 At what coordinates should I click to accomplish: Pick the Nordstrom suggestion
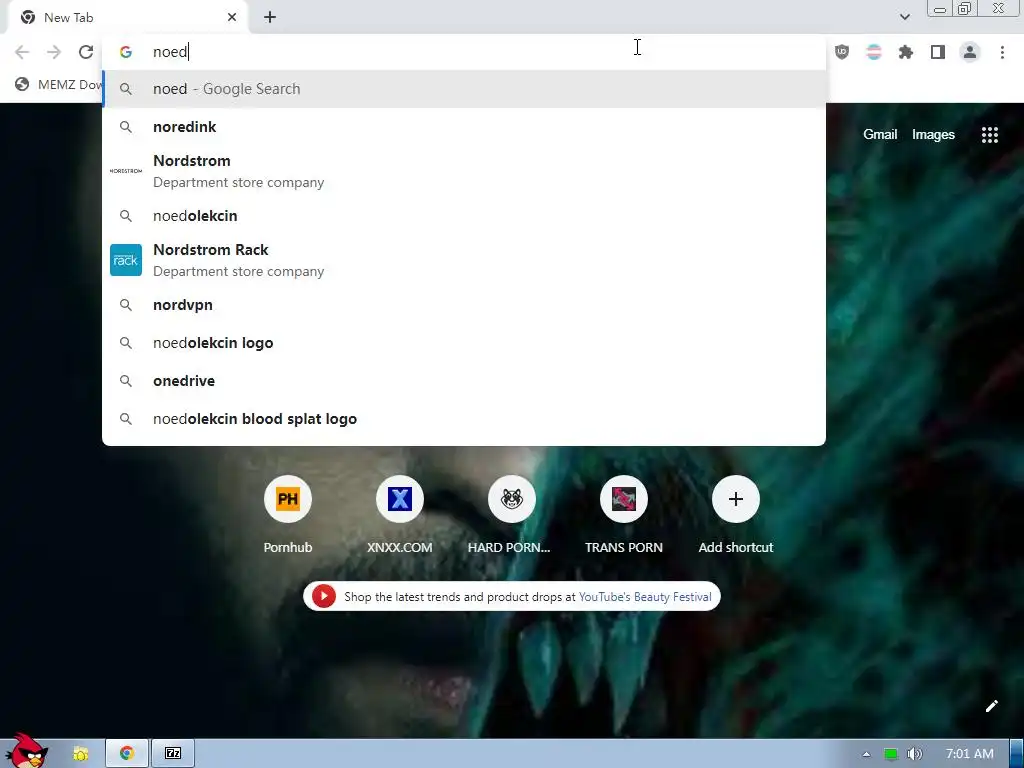pos(464,171)
